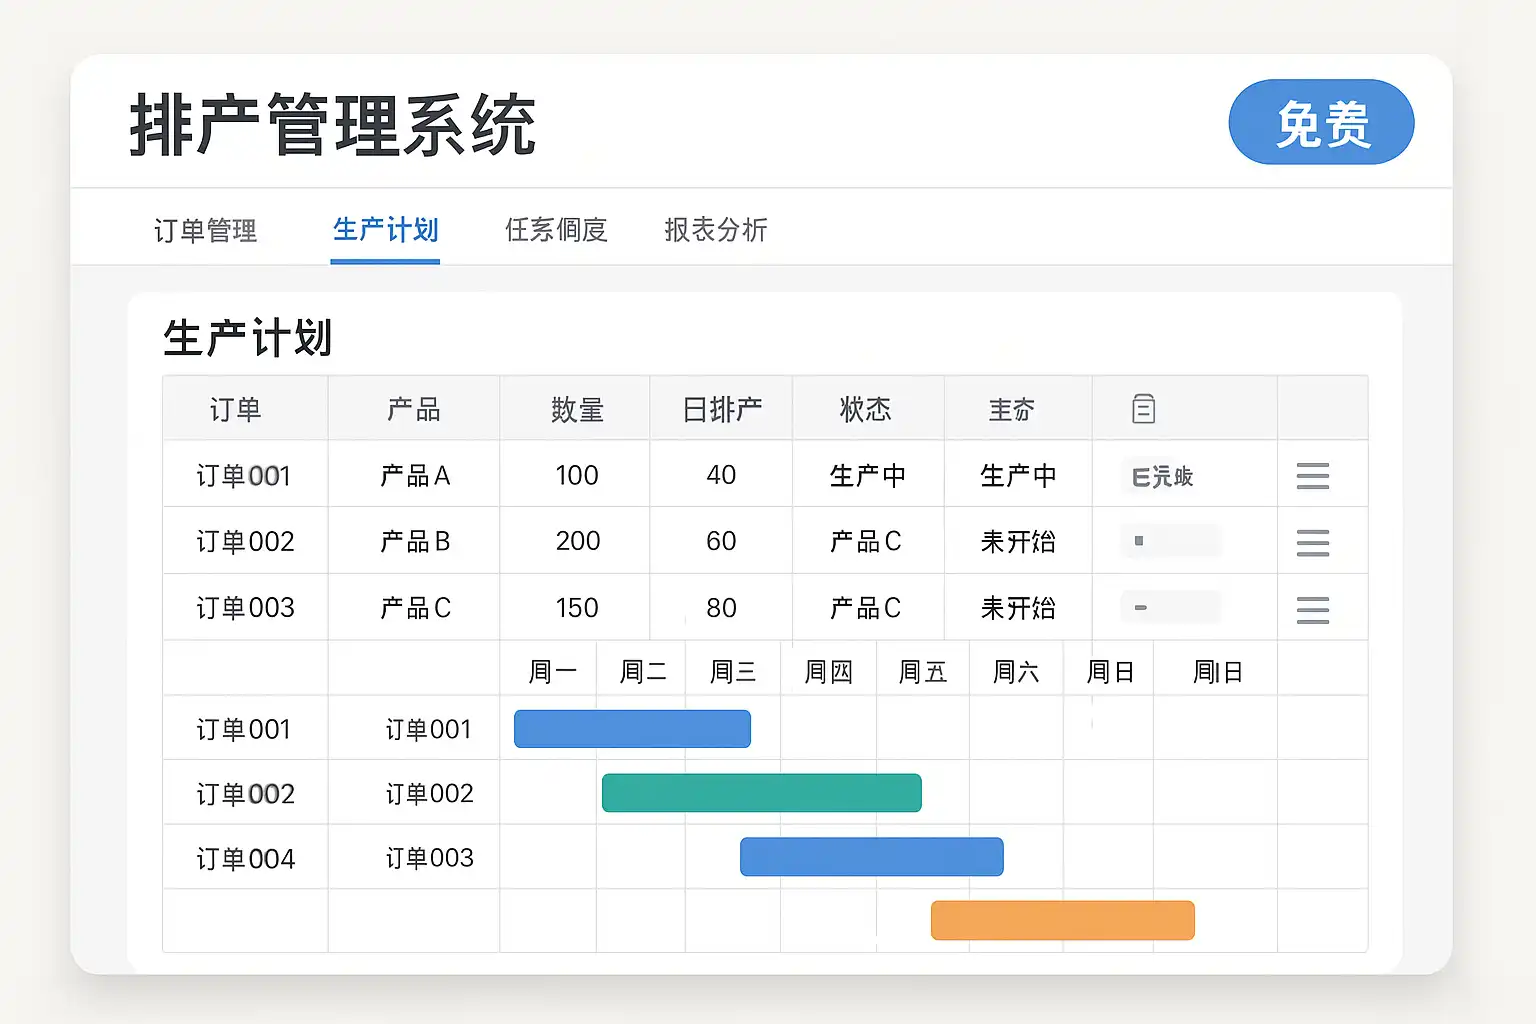The image size is (1536, 1024).
Task: Click the small square pill in row 订单002
Action: click(x=1170, y=541)
